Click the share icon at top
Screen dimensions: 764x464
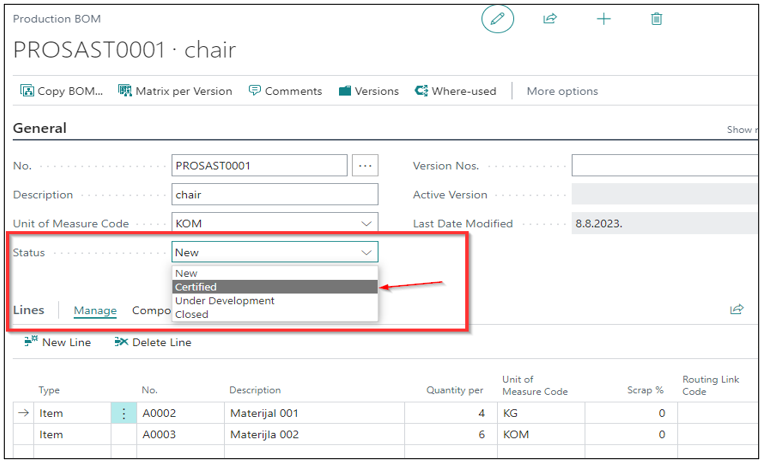(x=550, y=19)
